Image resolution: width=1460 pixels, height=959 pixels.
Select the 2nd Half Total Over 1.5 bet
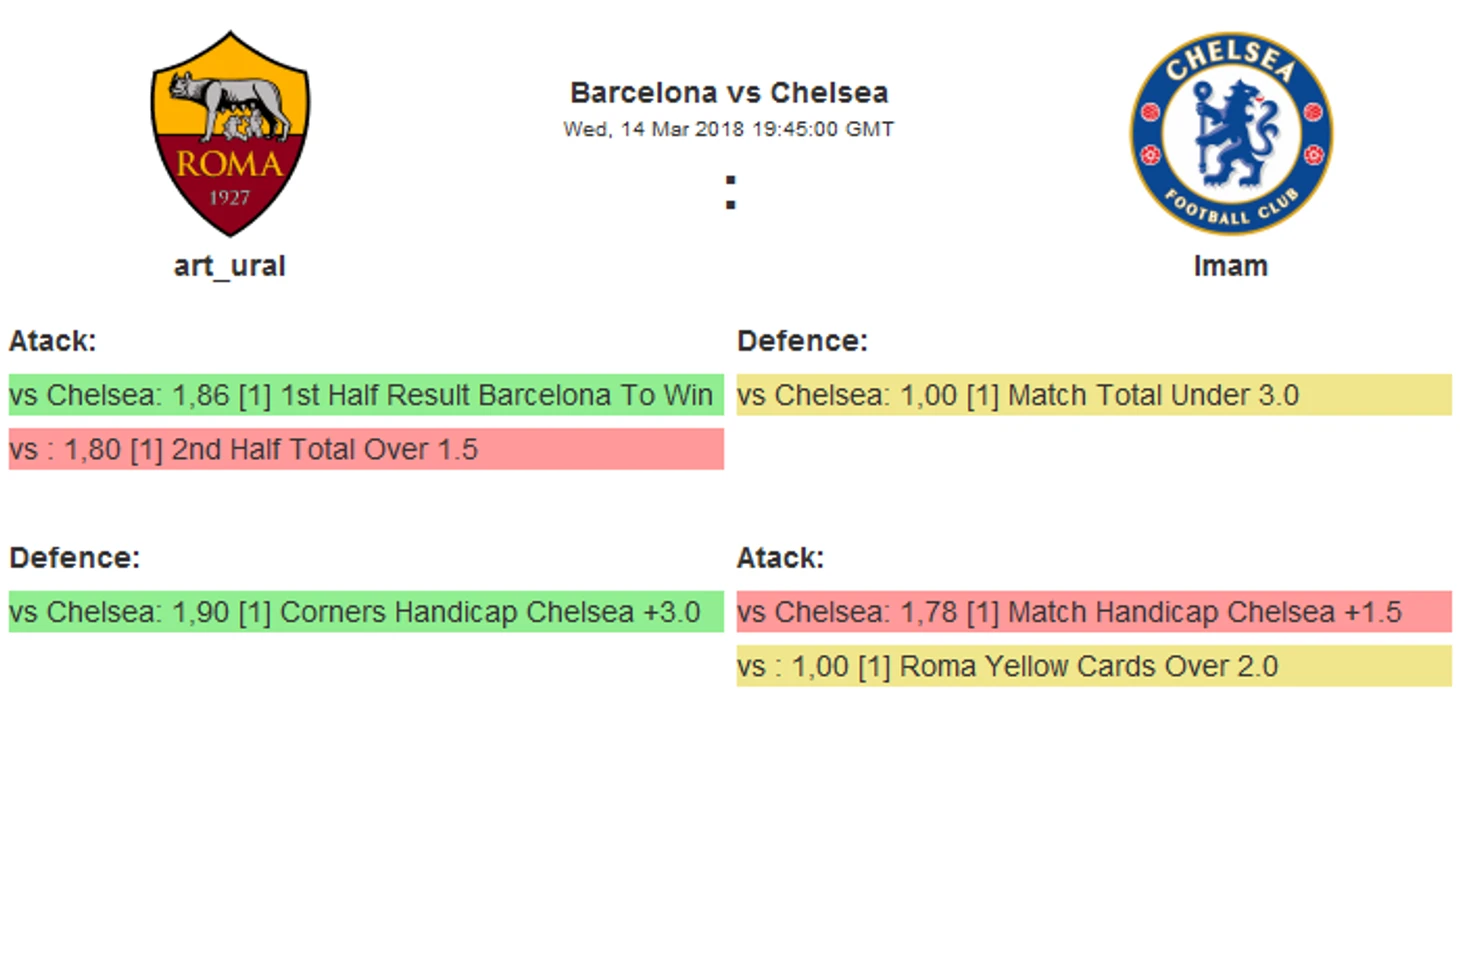pyautogui.click(x=366, y=449)
